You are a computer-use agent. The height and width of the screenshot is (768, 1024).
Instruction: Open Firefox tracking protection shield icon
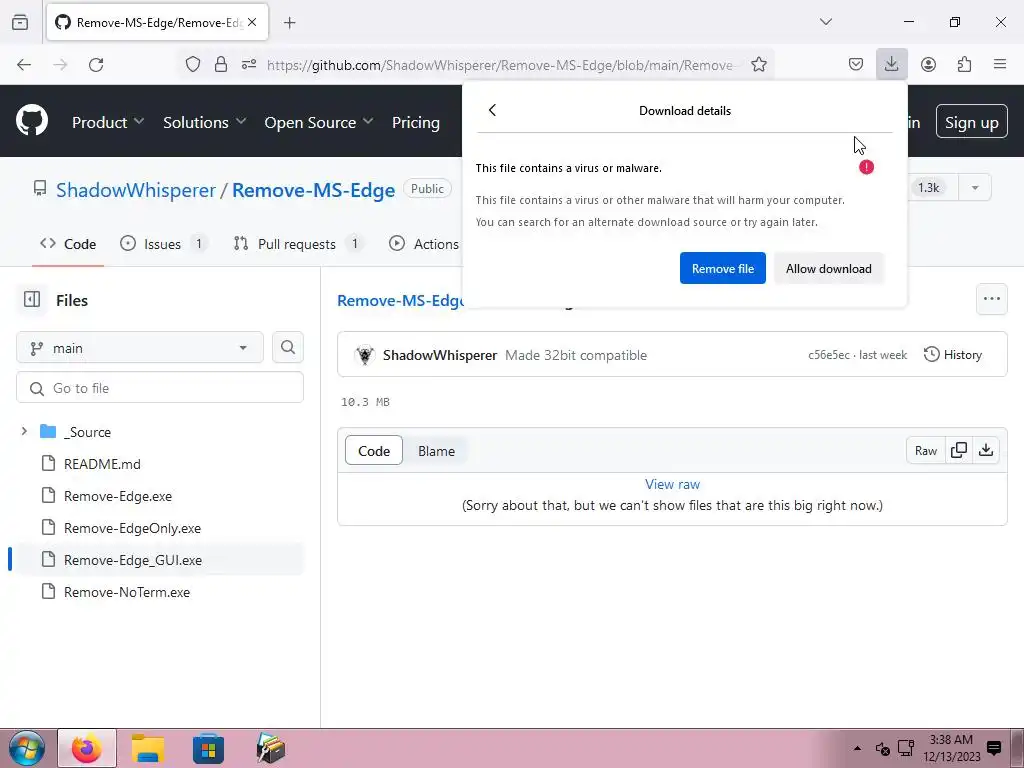click(193, 65)
